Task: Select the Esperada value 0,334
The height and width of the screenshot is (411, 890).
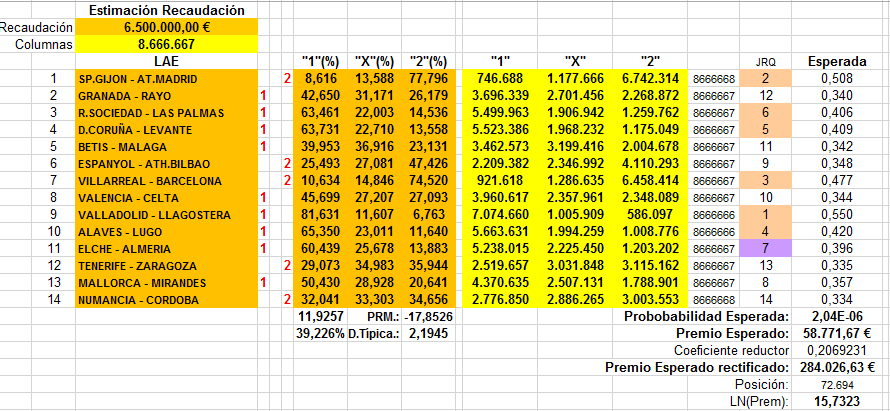Action: click(837, 300)
